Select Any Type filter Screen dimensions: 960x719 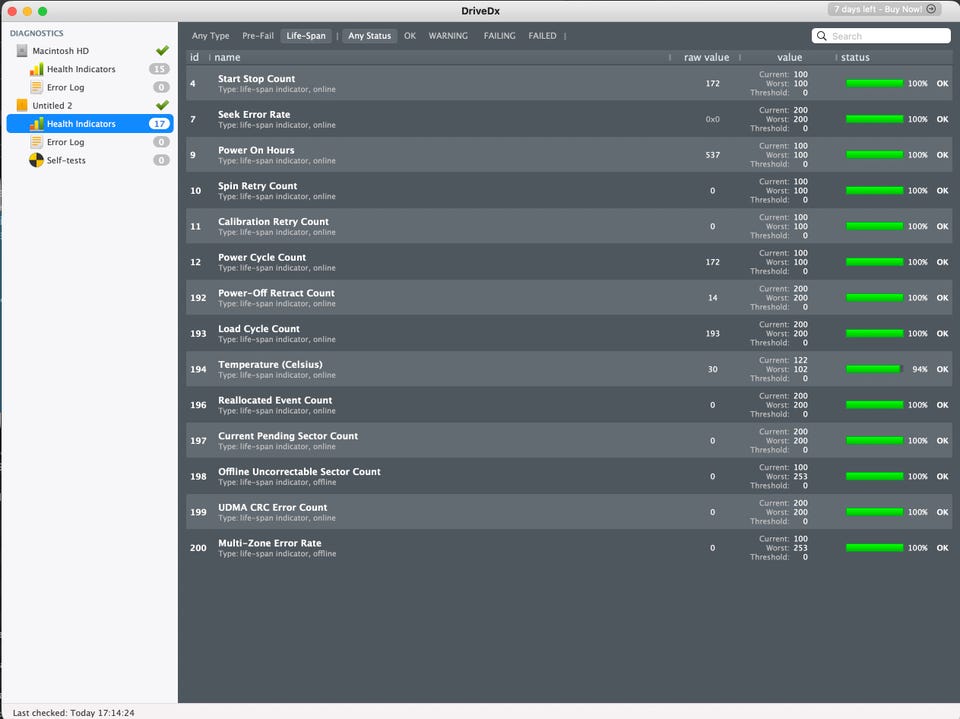[211, 36]
